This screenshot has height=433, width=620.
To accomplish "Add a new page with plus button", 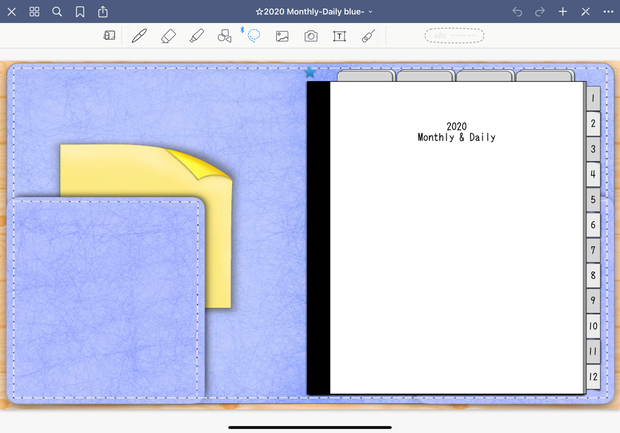I will point(563,11).
